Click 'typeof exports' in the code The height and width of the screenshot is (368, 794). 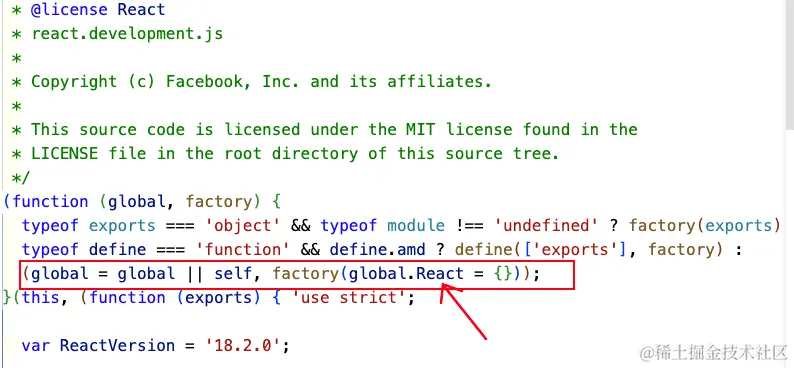89,225
